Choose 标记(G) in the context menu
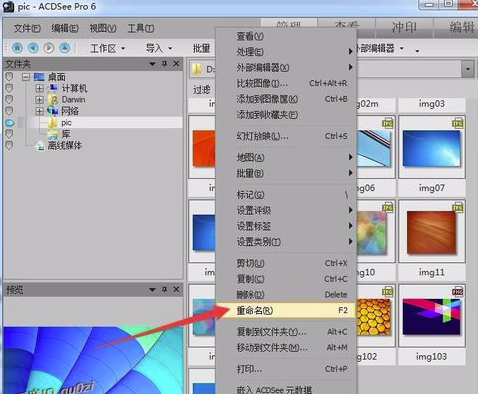478x394 pixels. point(286,195)
